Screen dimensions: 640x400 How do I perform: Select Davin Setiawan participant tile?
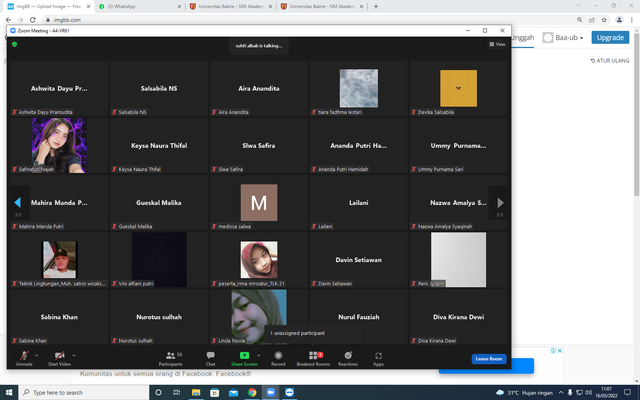click(x=359, y=260)
